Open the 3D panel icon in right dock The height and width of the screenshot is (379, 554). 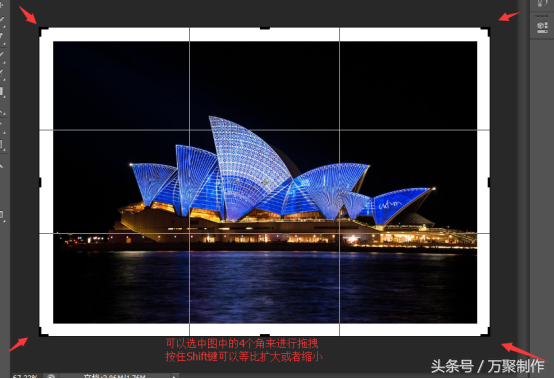tap(542, 28)
